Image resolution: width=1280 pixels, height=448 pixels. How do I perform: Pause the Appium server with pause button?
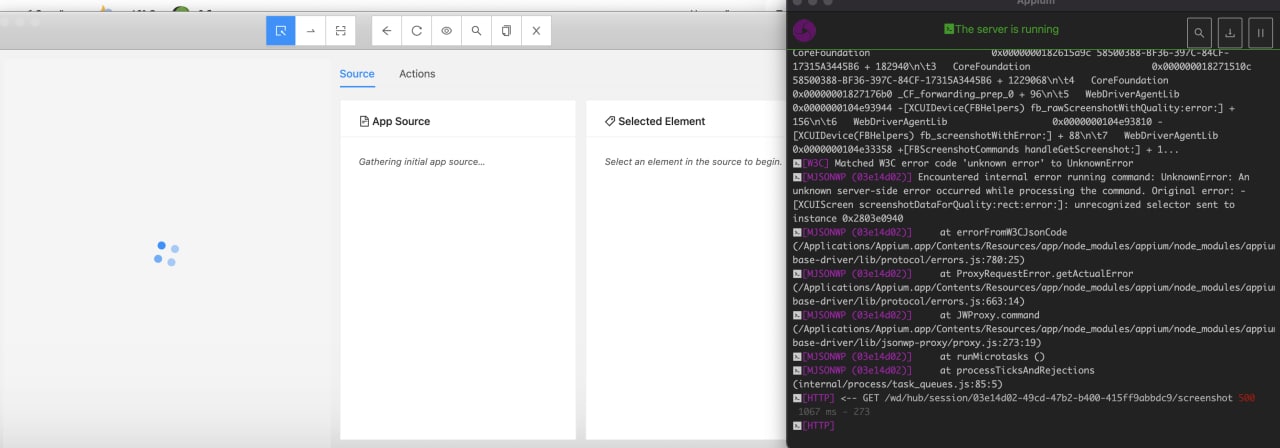[1261, 33]
